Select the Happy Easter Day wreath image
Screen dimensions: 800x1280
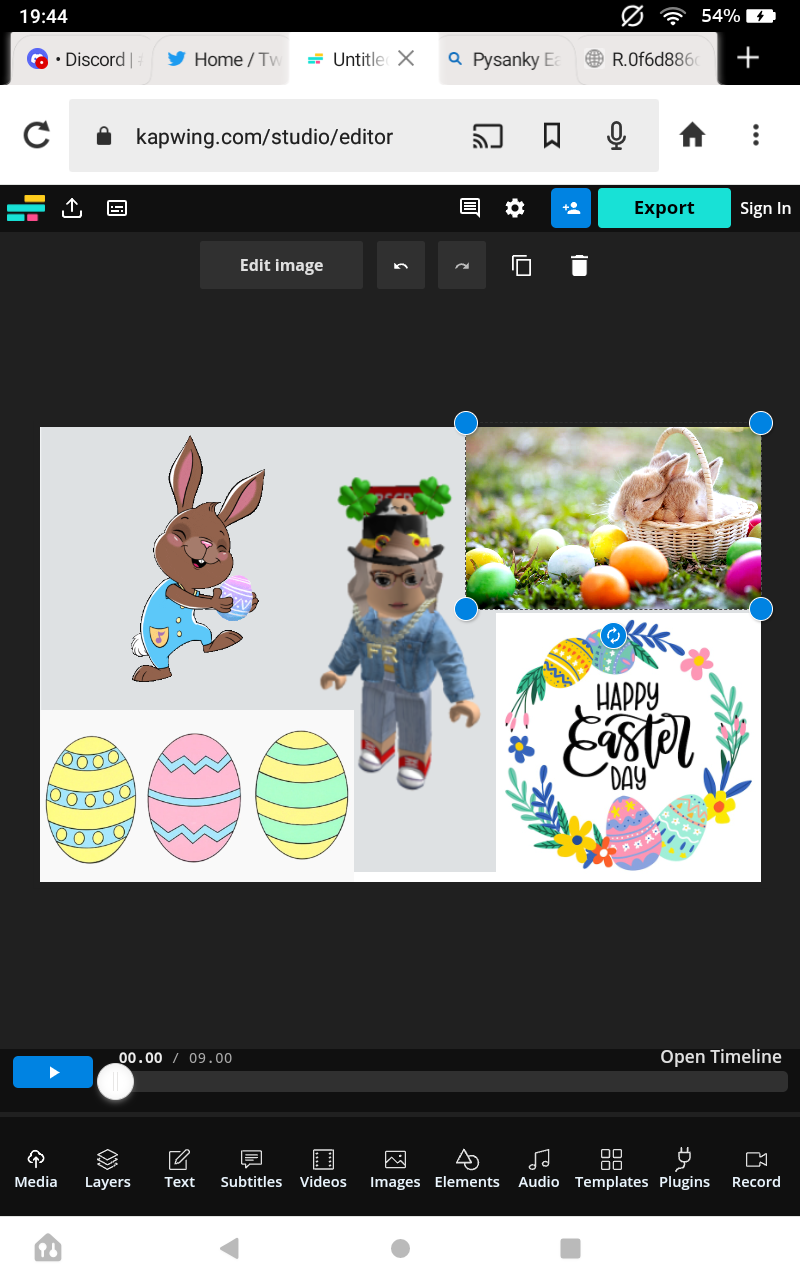click(x=628, y=746)
